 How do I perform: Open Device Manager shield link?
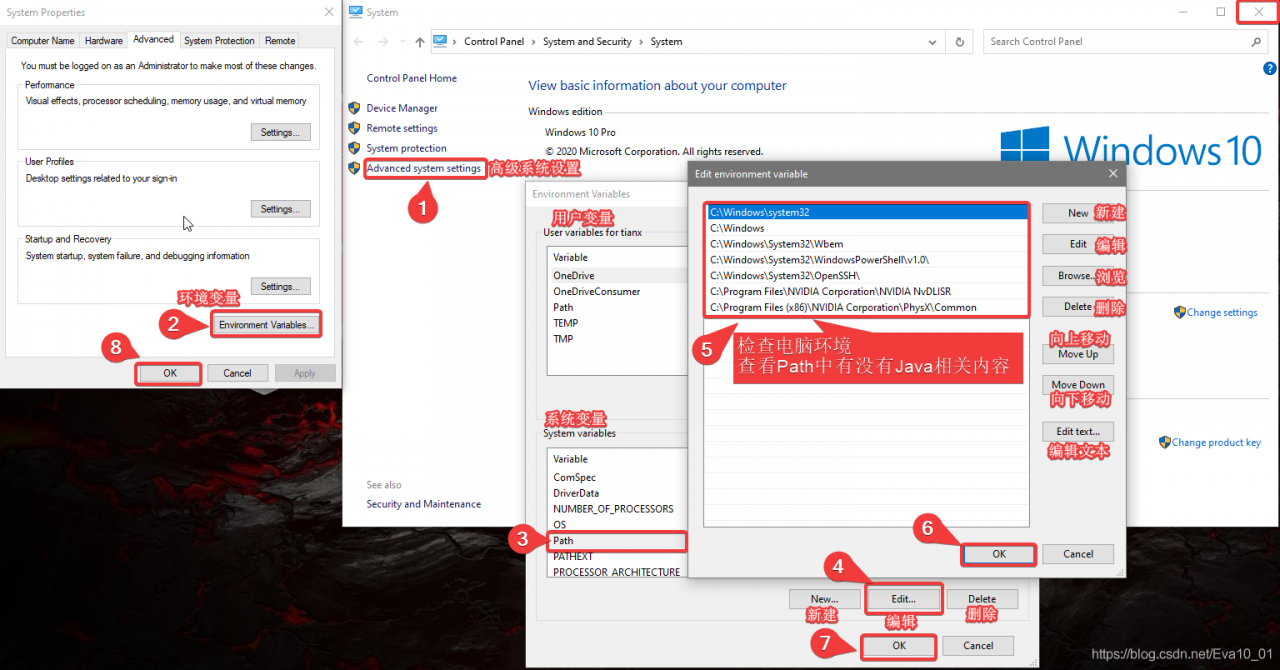tap(402, 108)
